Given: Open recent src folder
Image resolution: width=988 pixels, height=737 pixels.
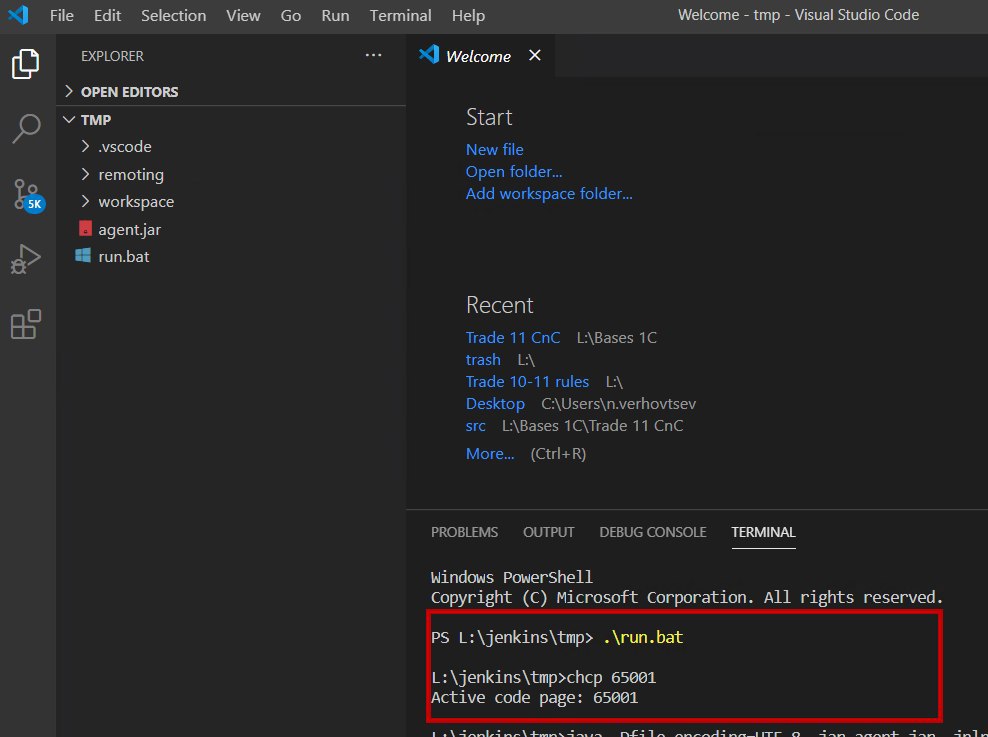Looking at the screenshot, I should coord(476,426).
